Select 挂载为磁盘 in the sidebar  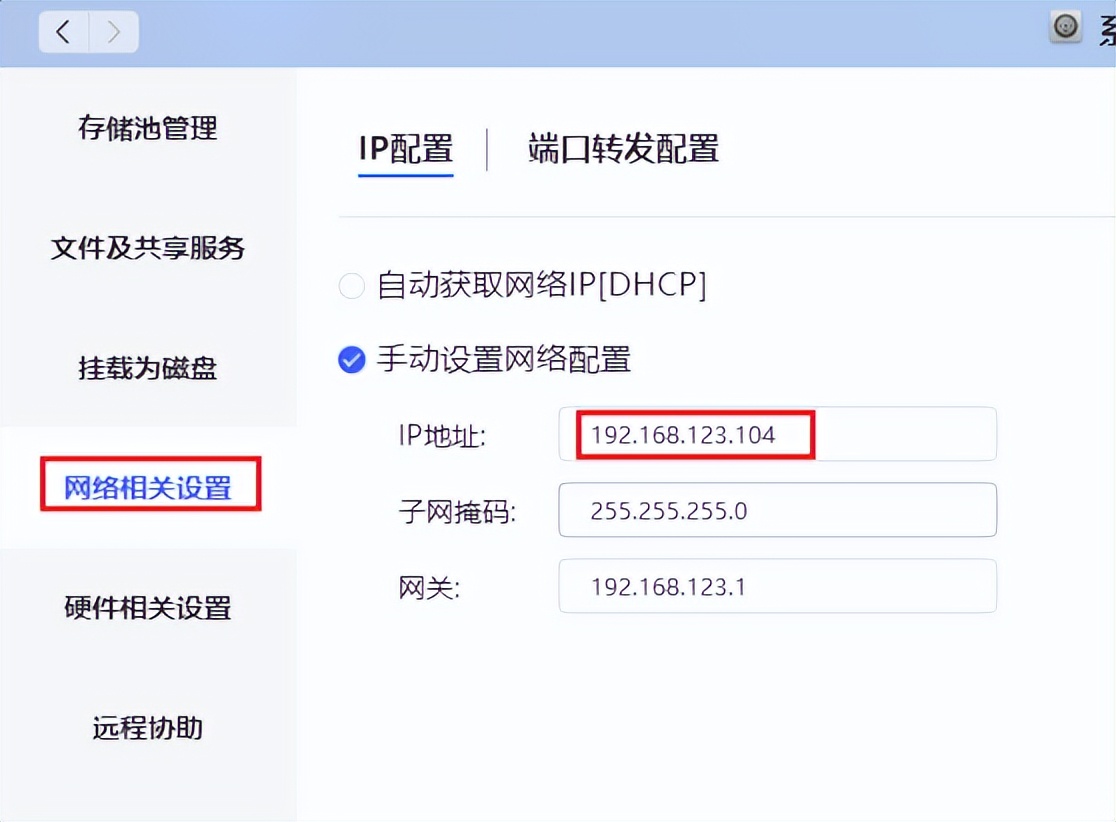click(148, 368)
